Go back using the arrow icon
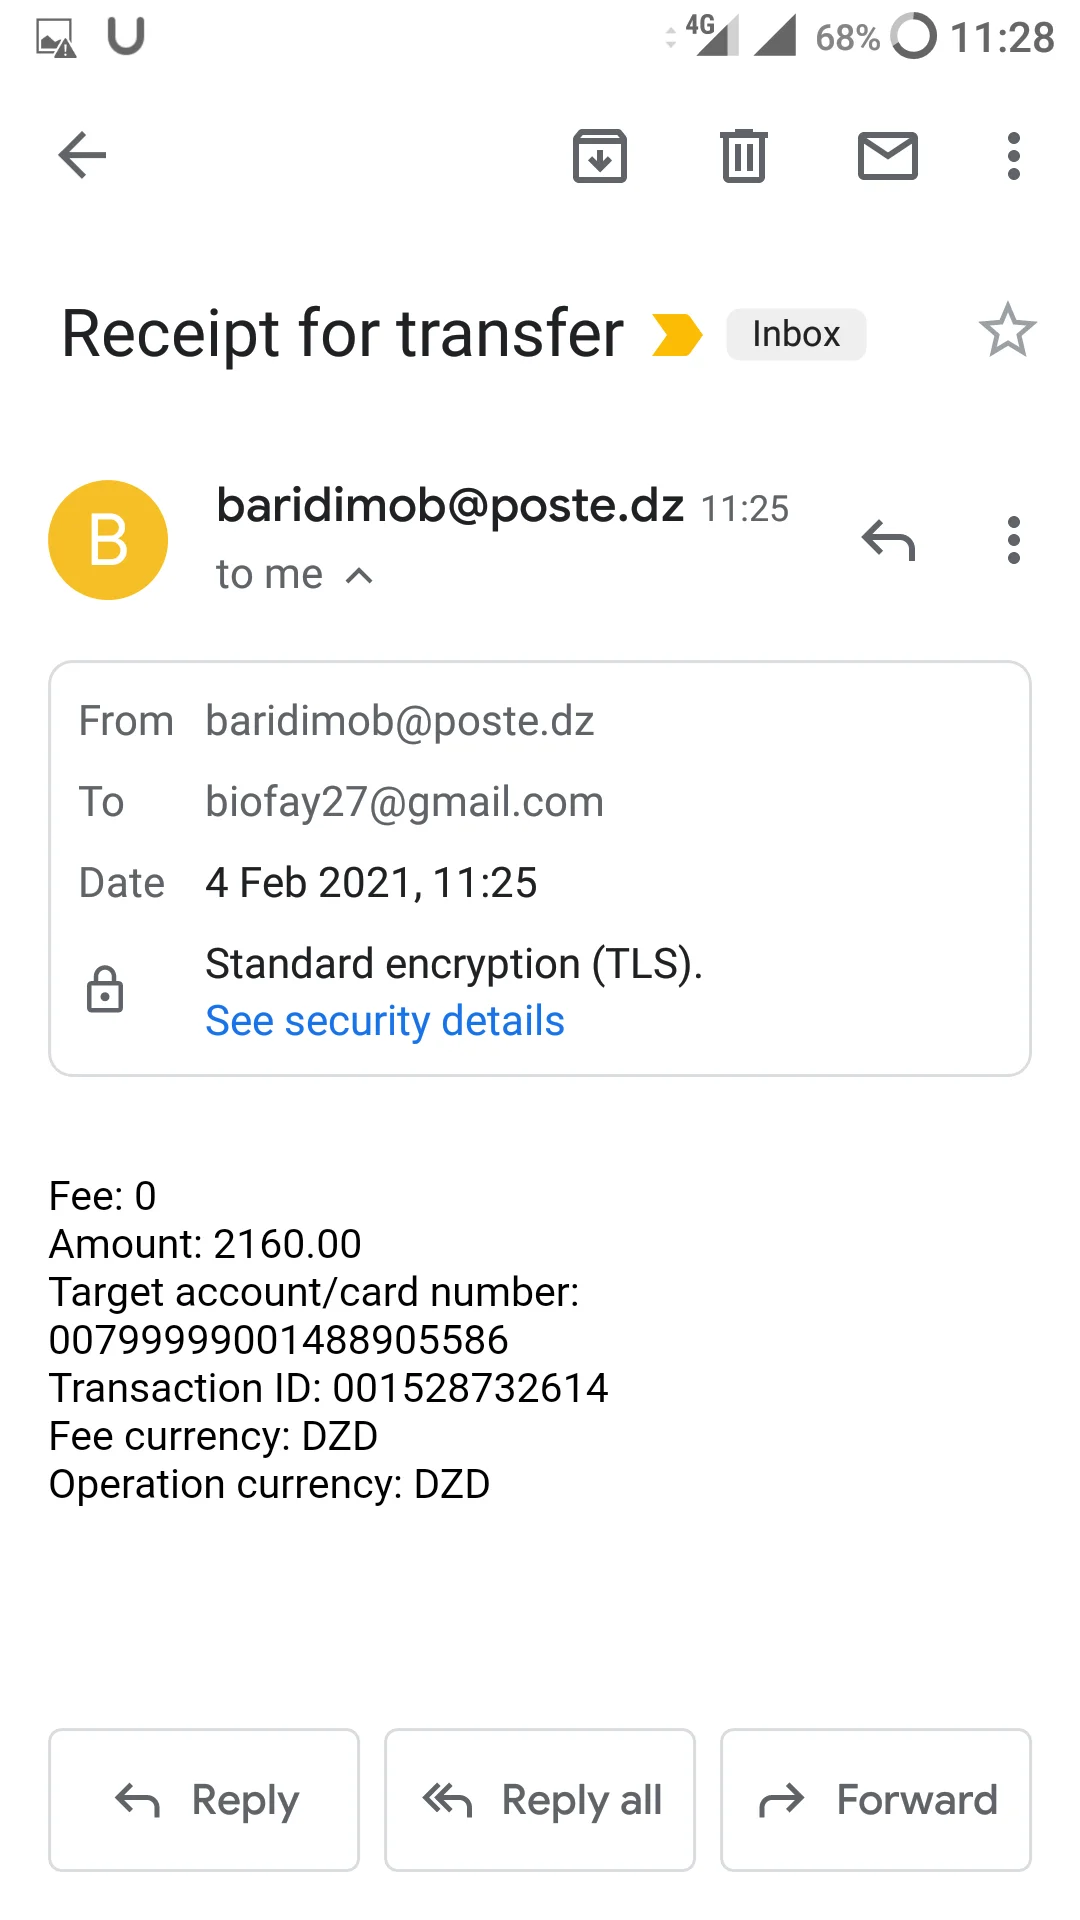 (x=82, y=156)
